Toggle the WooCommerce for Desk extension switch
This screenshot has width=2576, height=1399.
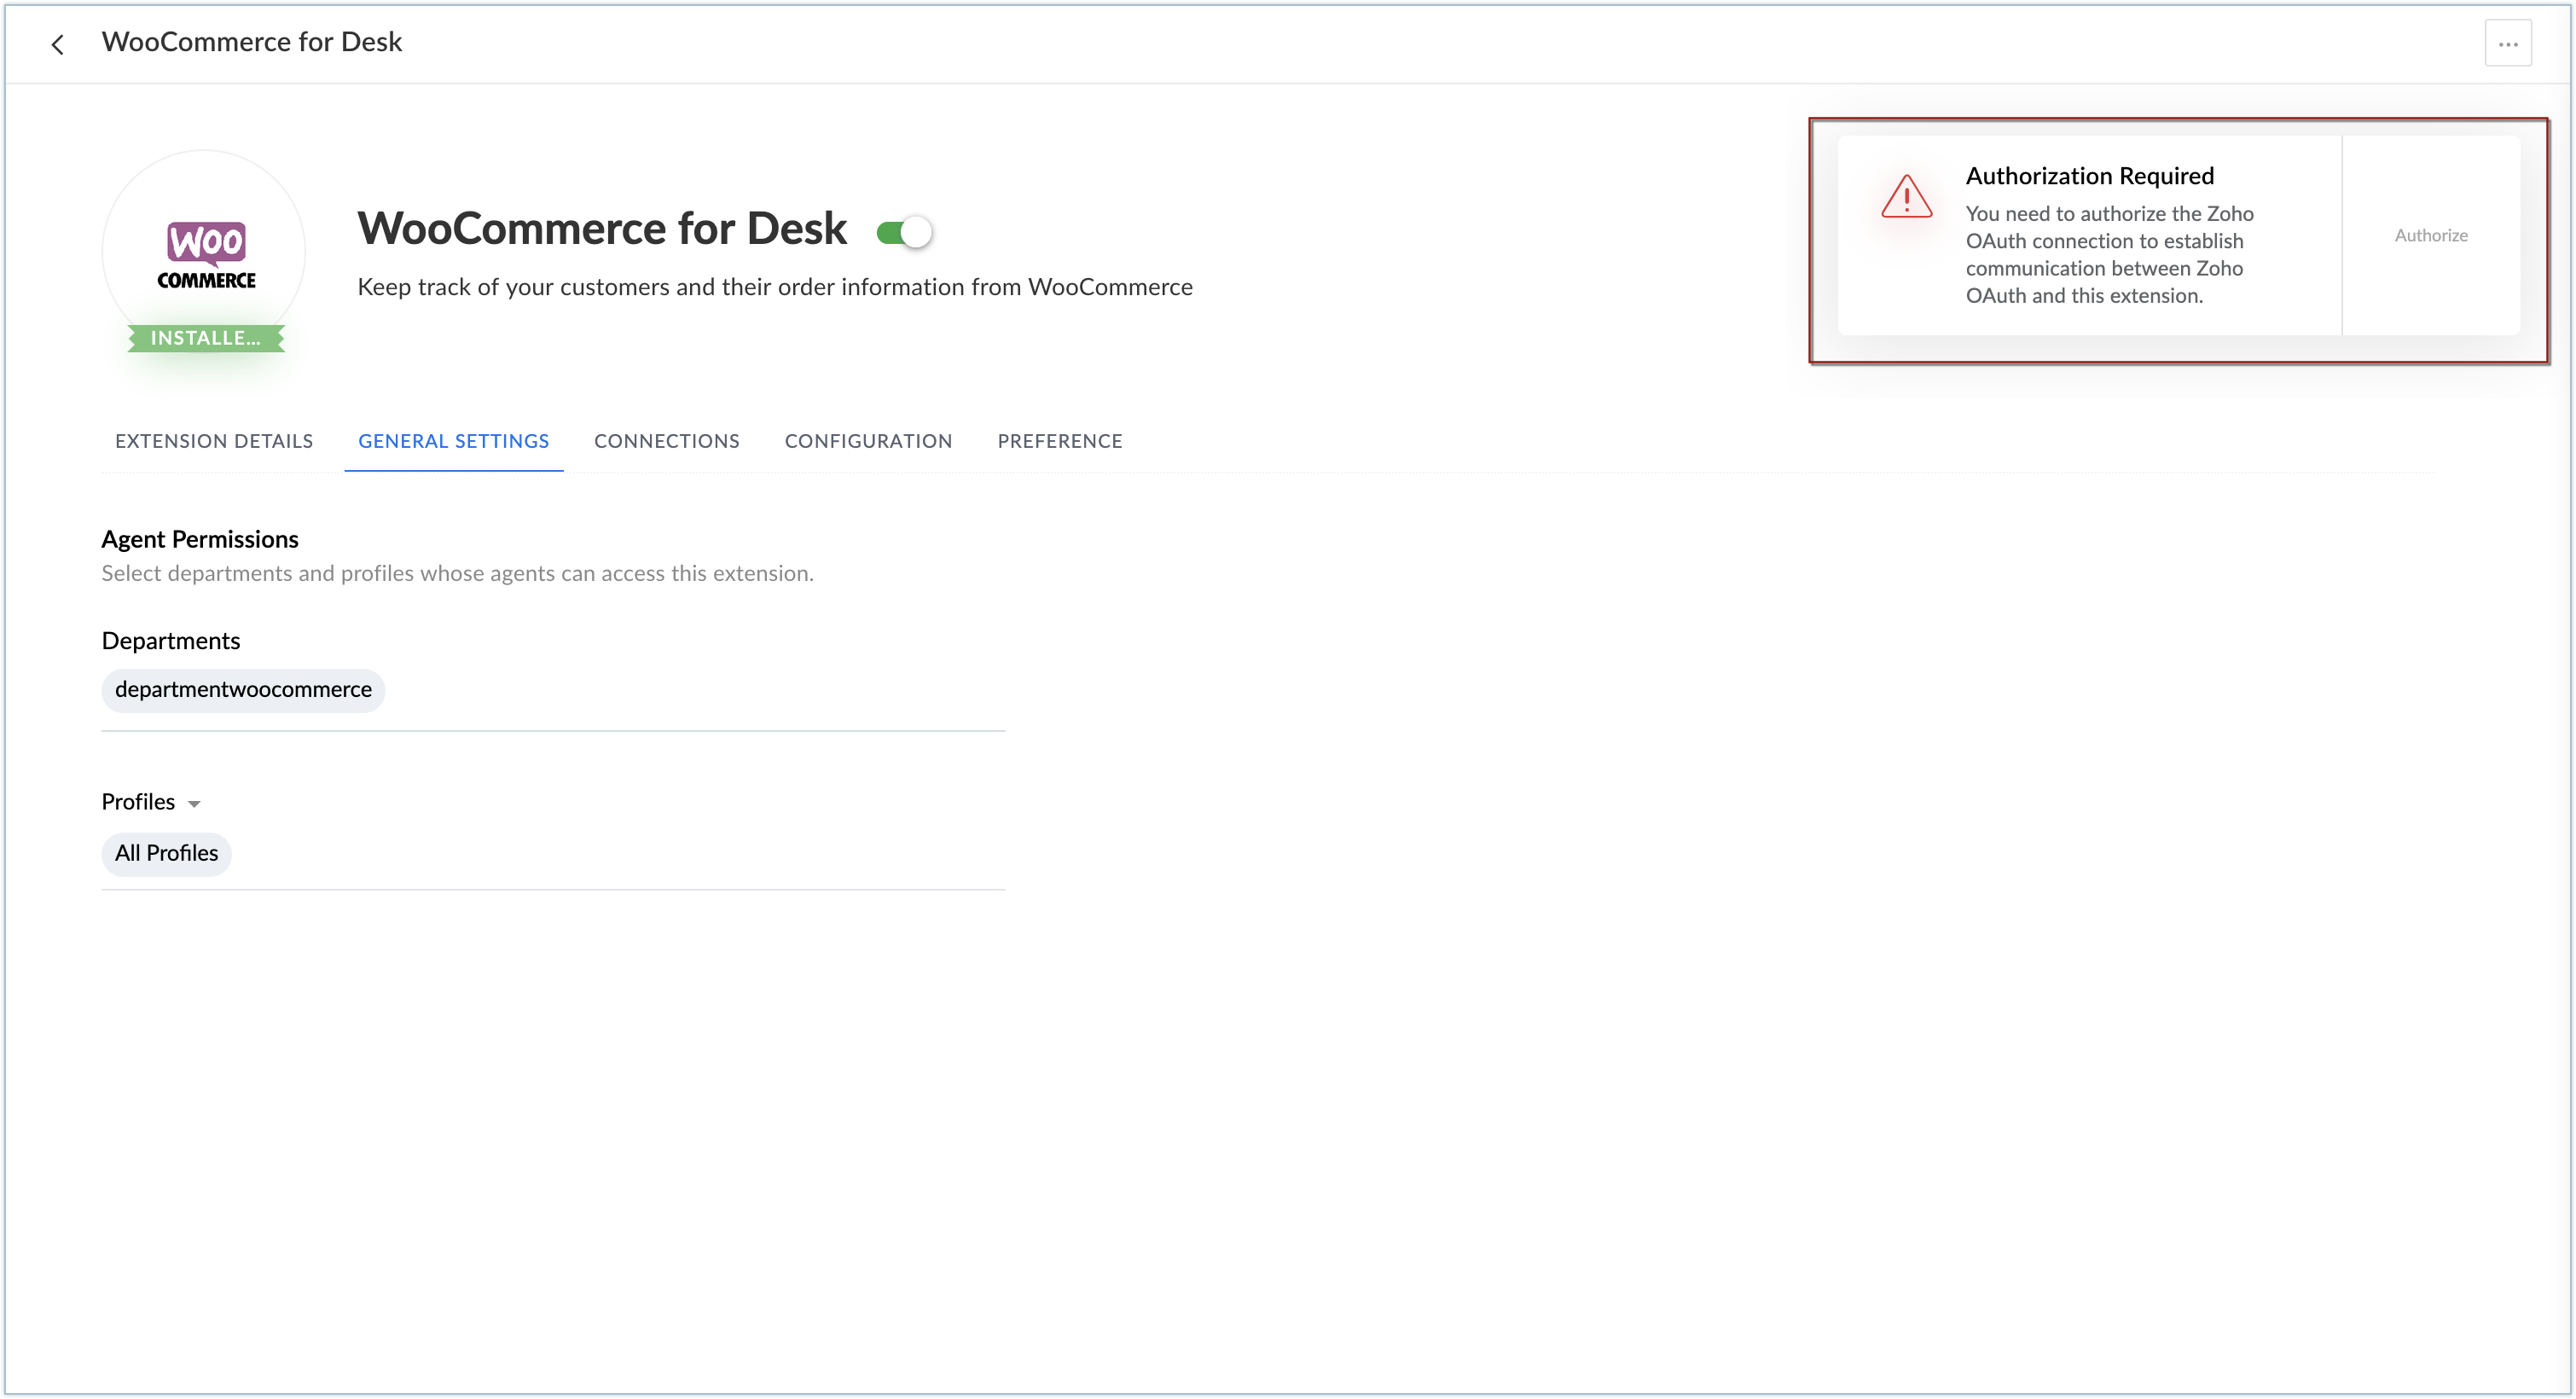(x=904, y=233)
